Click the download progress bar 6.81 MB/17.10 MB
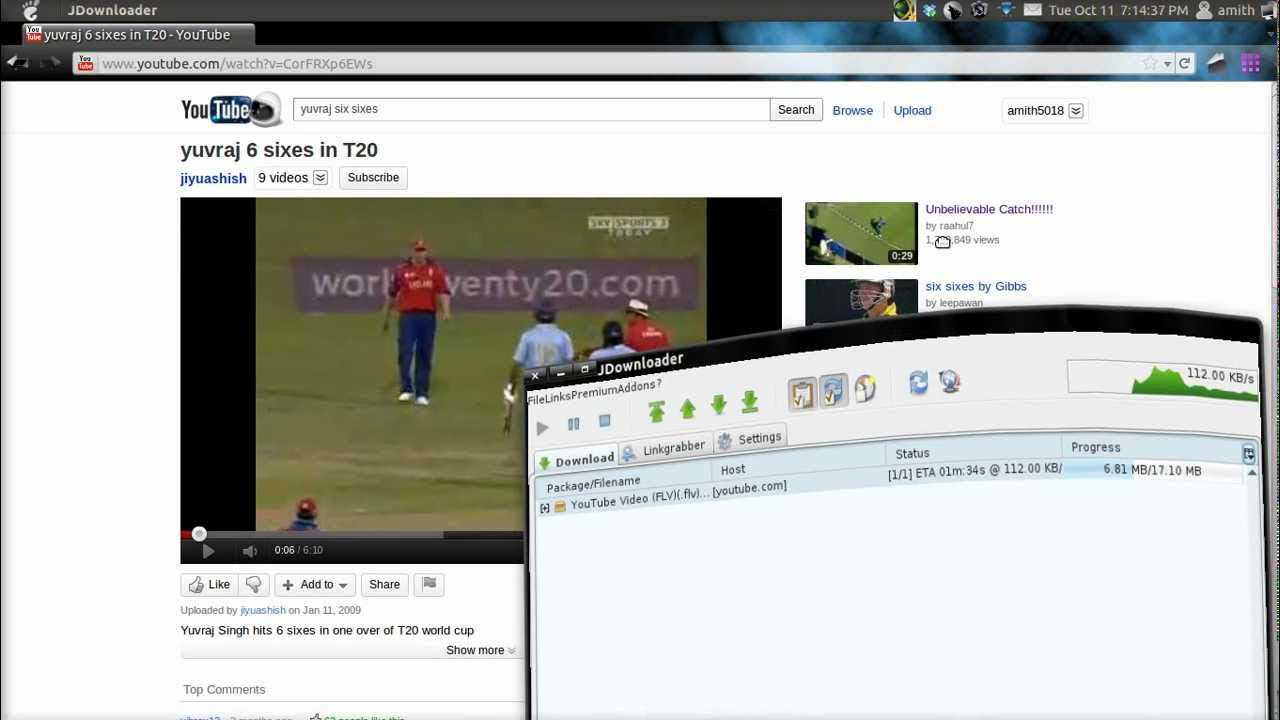The width and height of the screenshot is (1280, 720). click(1152, 470)
